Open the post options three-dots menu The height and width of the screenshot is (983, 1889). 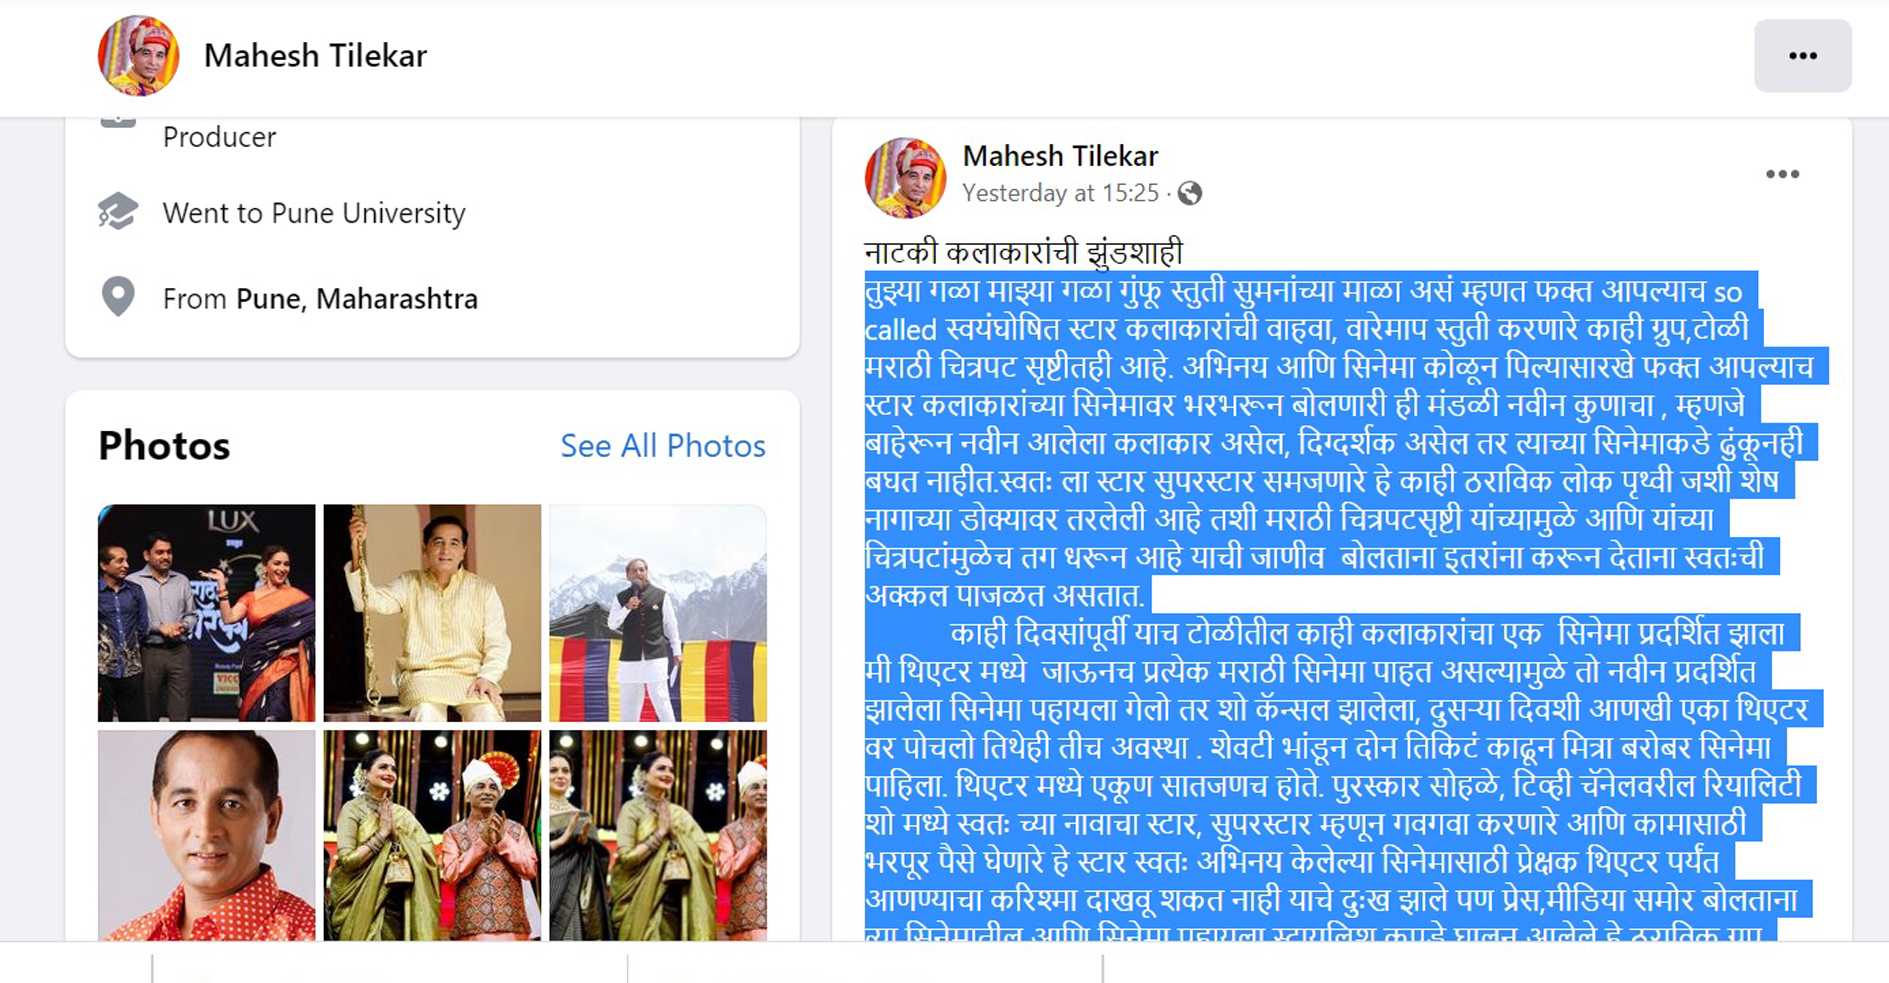click(1782, 174)
